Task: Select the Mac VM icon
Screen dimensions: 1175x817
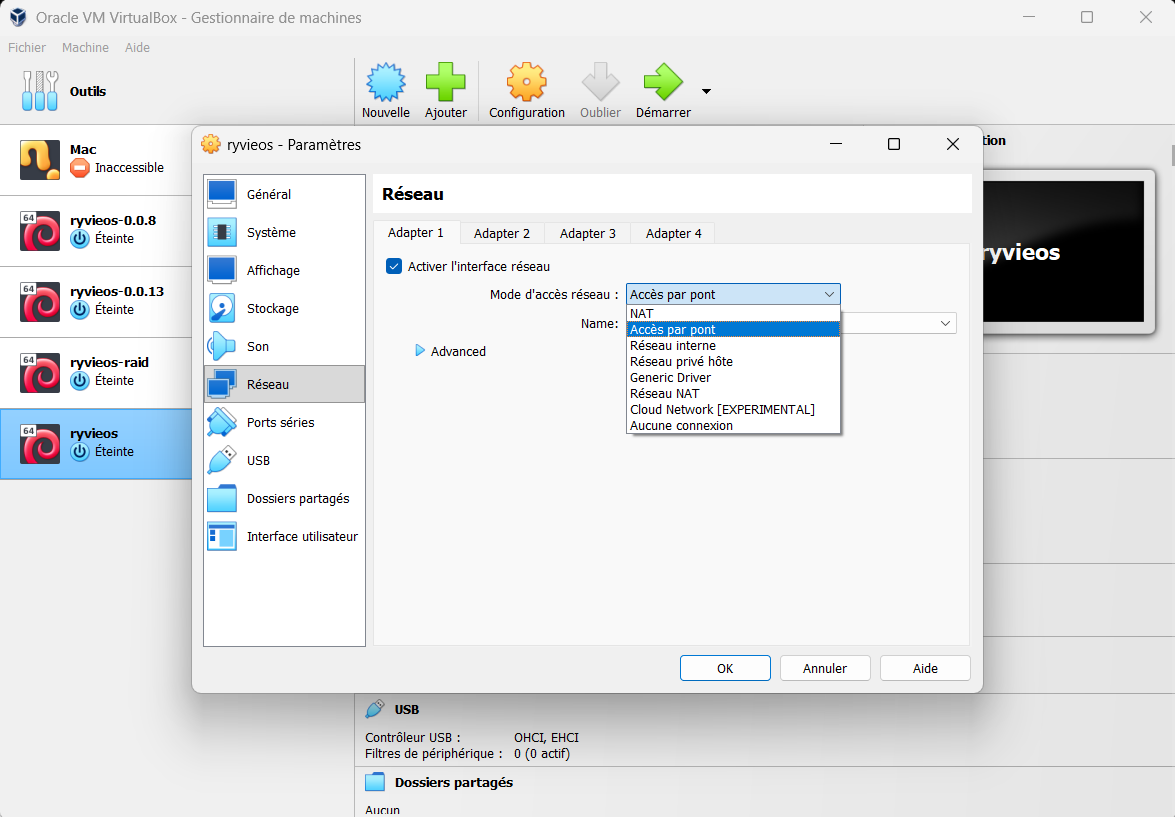Action: click(40, 160)
